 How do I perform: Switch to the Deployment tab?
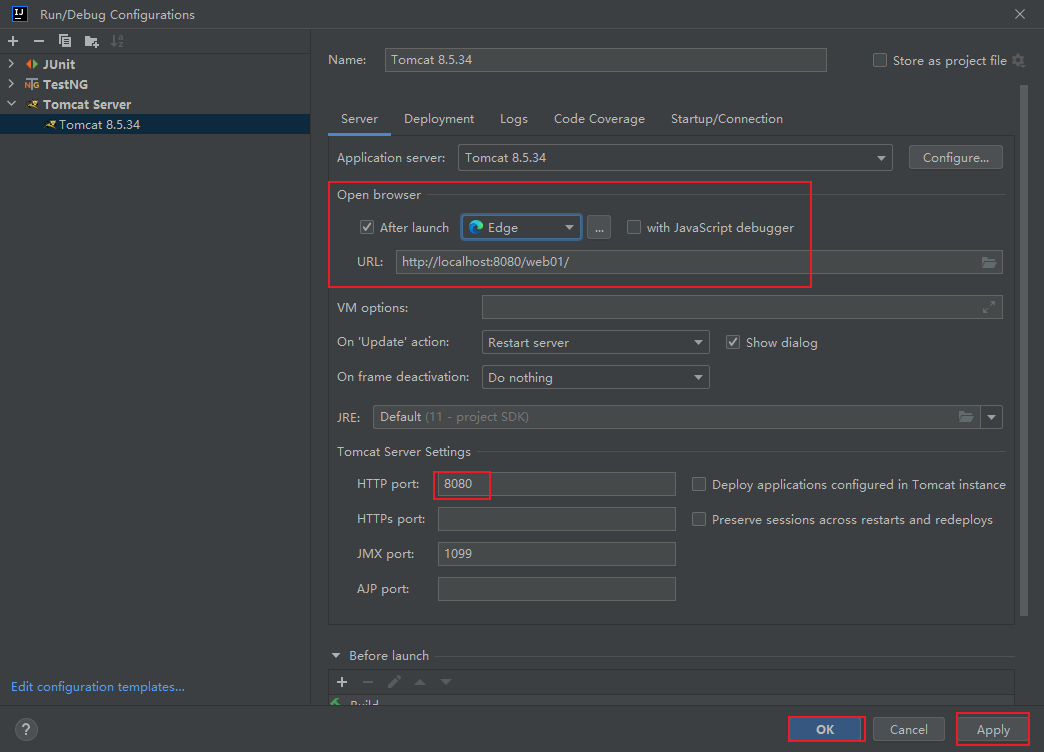[x=439, y=119]
